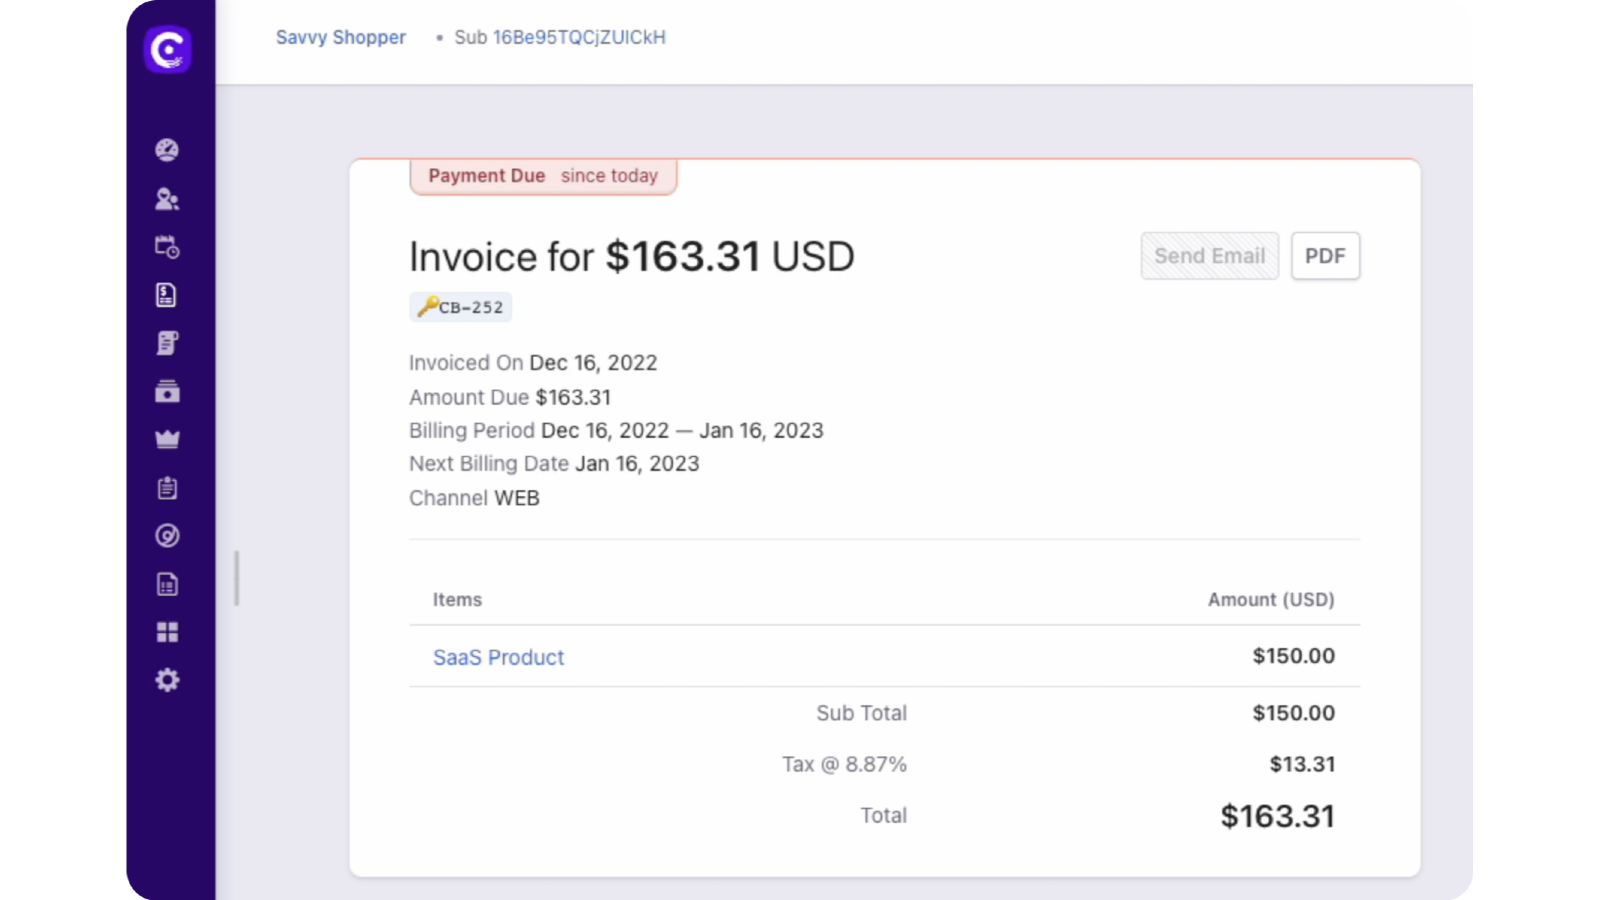
Task: Click the archive box icon in sidebar
Action: tap(167, 391)
